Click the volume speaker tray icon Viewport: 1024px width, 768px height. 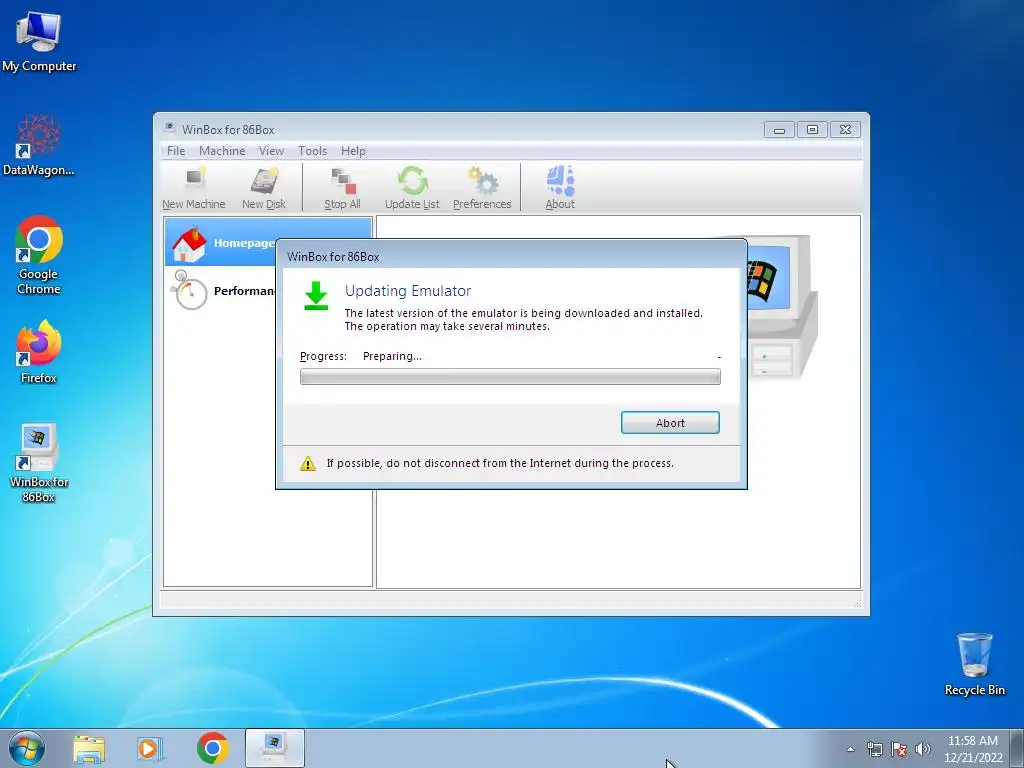click(x=923, y=749)
